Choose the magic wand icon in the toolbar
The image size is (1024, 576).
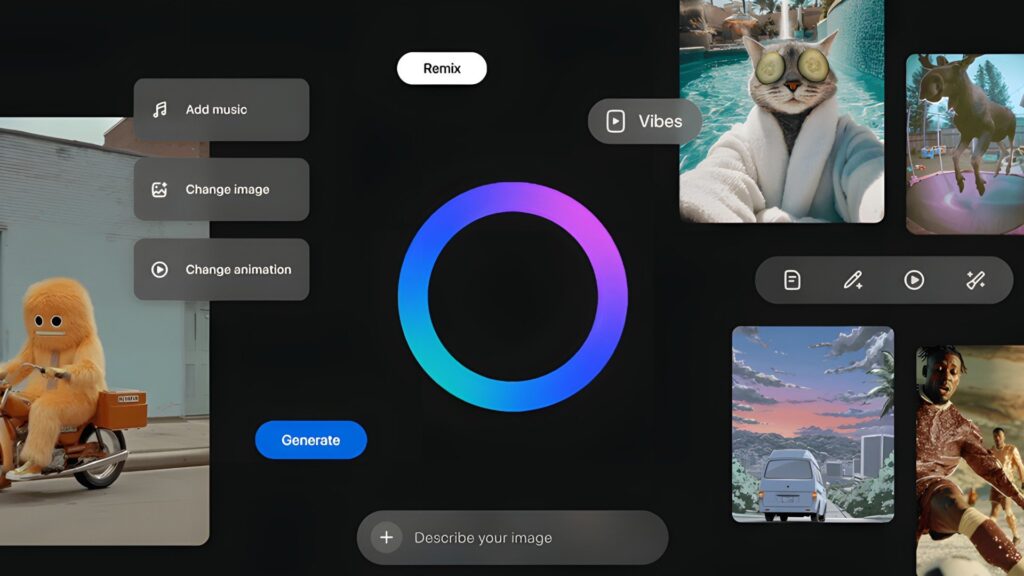click(x=975, y=280)
